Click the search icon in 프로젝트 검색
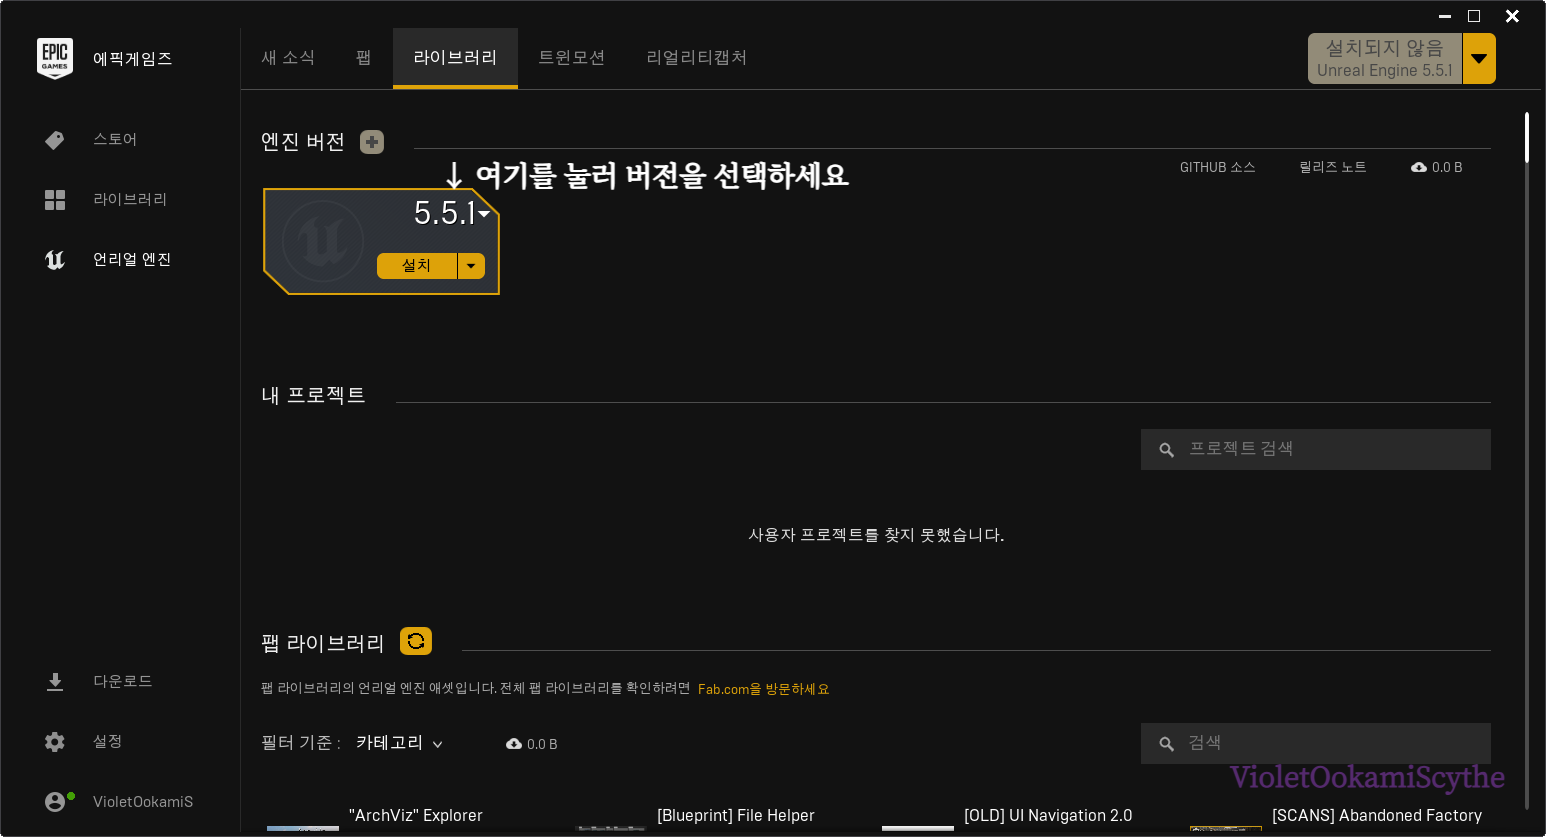This screenshot has width=1546, height=837. (x=1166, y=450)
